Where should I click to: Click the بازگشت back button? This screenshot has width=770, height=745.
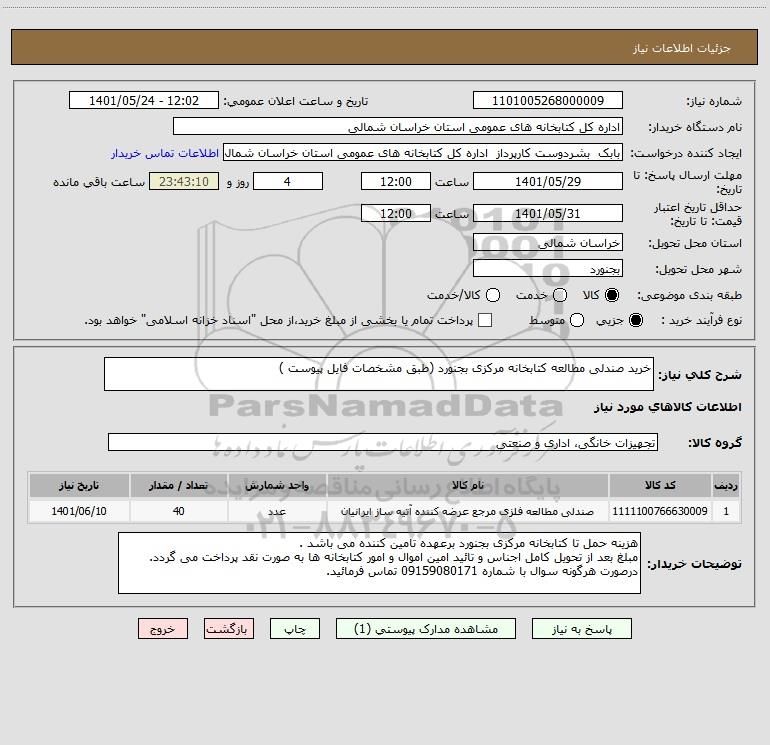(x=229, y=629)
